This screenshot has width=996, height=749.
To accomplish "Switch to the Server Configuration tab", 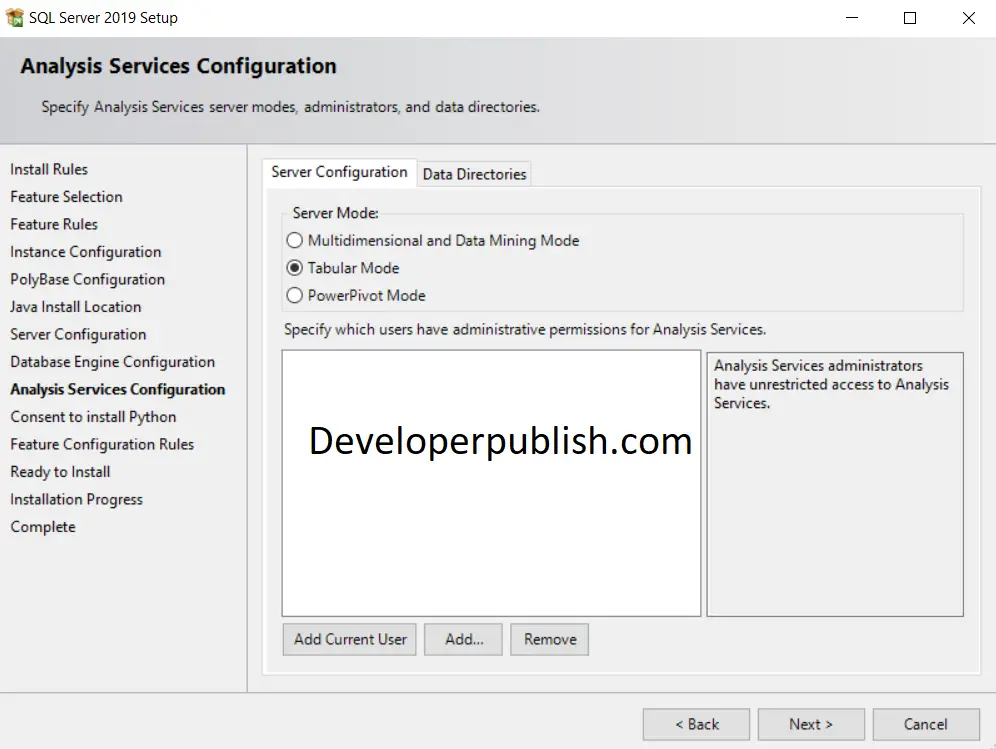I will [339, 172].
